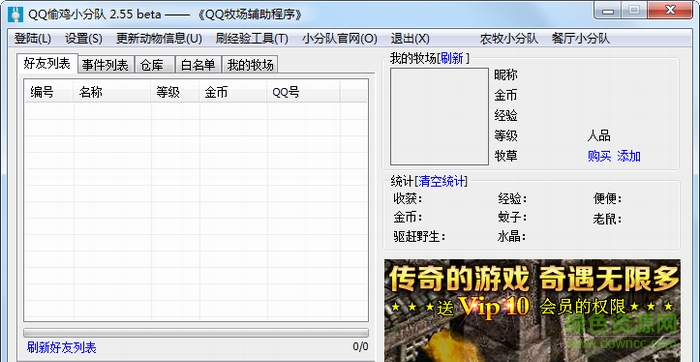Image resolution: width=700 pixels, height=362 pixels.
Task: Click the app icon in title bar
Action: [16, 15]
